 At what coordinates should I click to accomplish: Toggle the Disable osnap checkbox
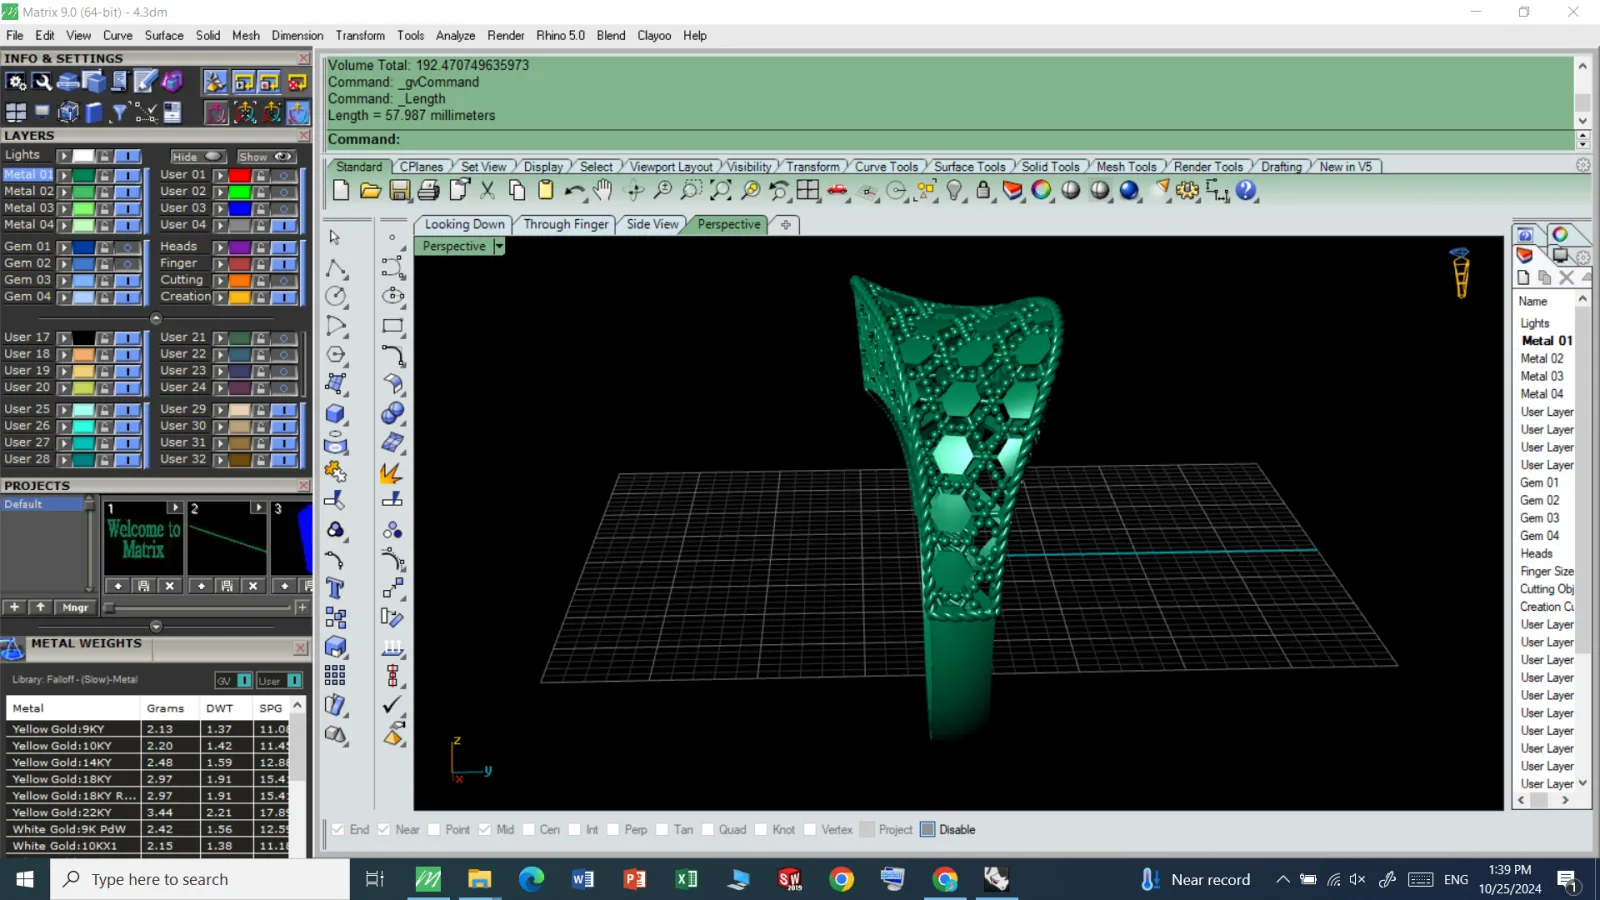928,830
